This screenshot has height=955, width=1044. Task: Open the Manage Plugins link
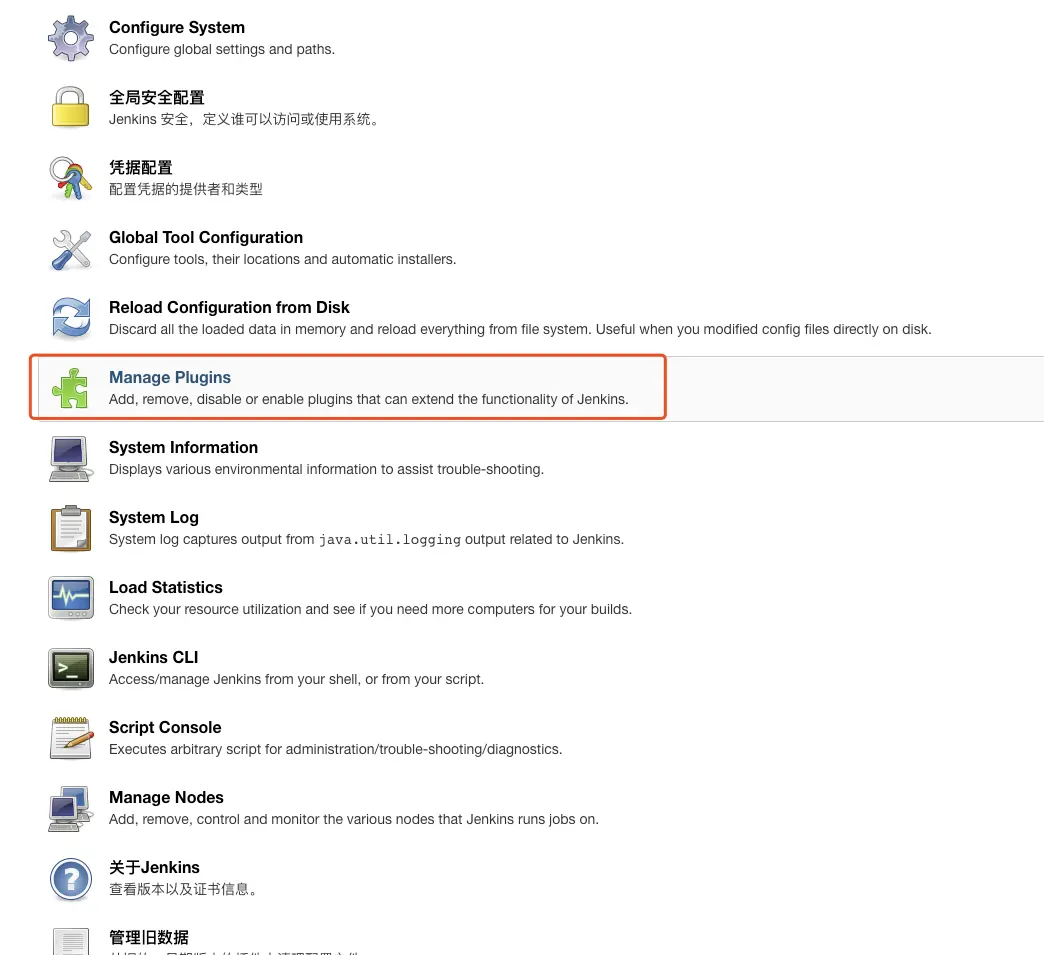170,377
